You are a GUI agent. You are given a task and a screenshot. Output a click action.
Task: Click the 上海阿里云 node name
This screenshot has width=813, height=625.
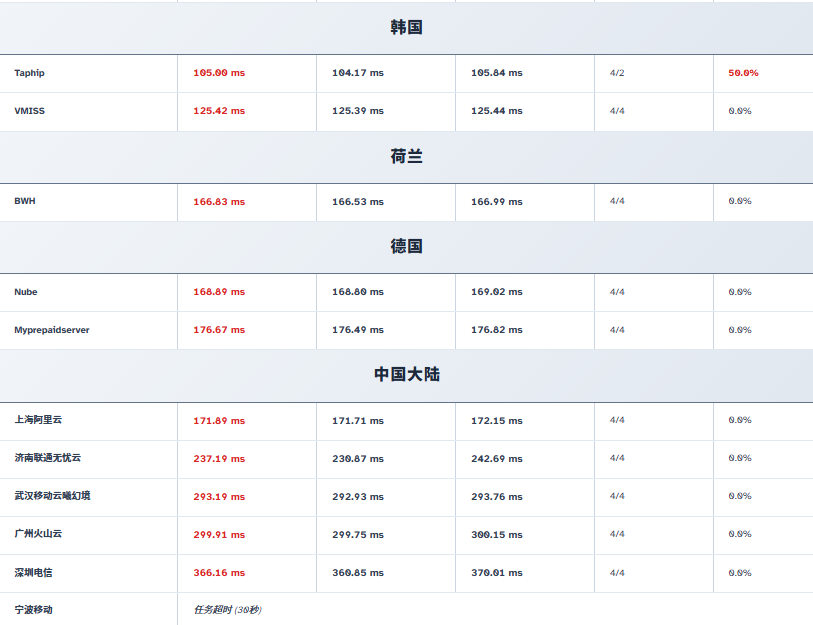38,420
